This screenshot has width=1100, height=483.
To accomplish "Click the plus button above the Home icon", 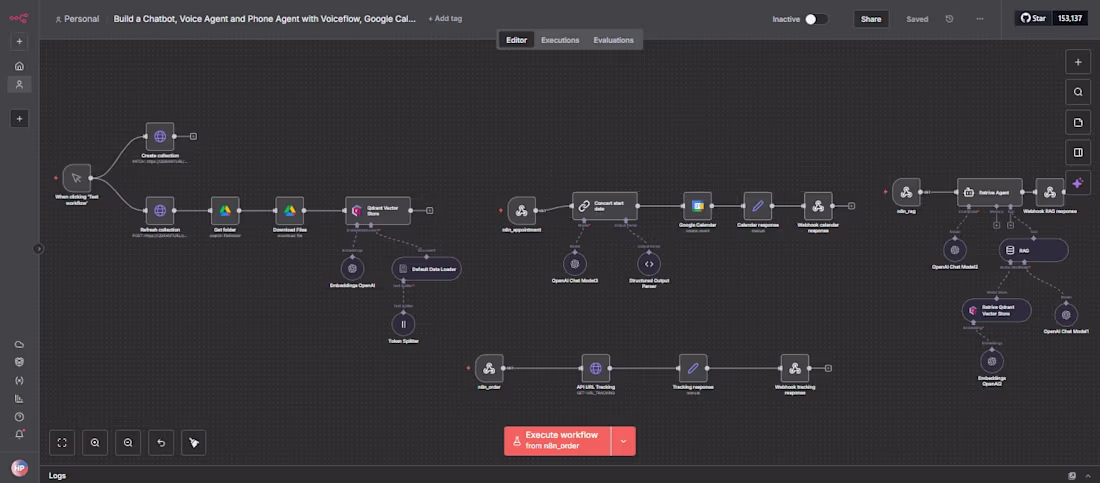I will [x=19, y=41].
